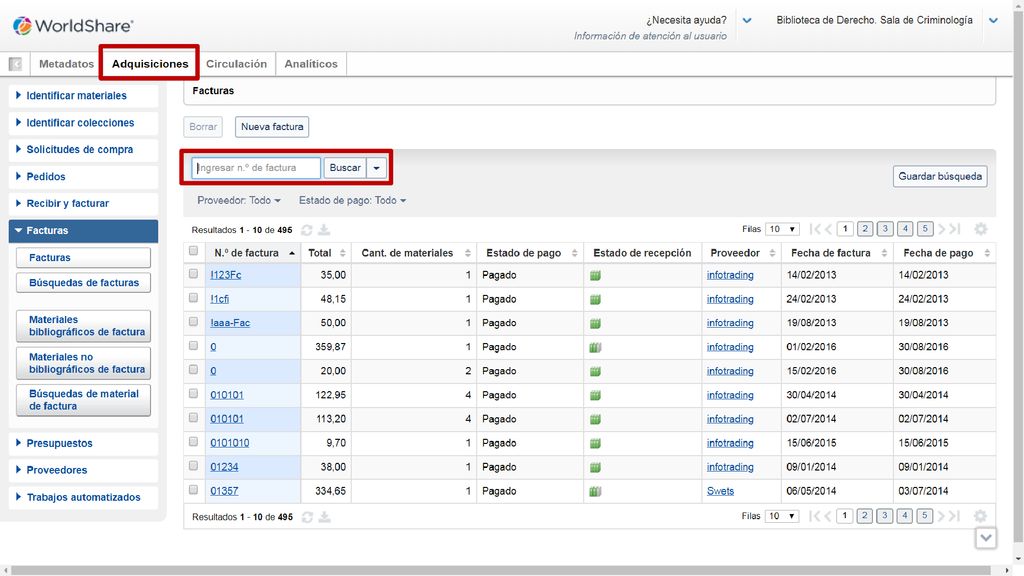Open the Buscar options dropdown arrow
The height and width of the screenshot is (576, 1024).
pos(376,168)
